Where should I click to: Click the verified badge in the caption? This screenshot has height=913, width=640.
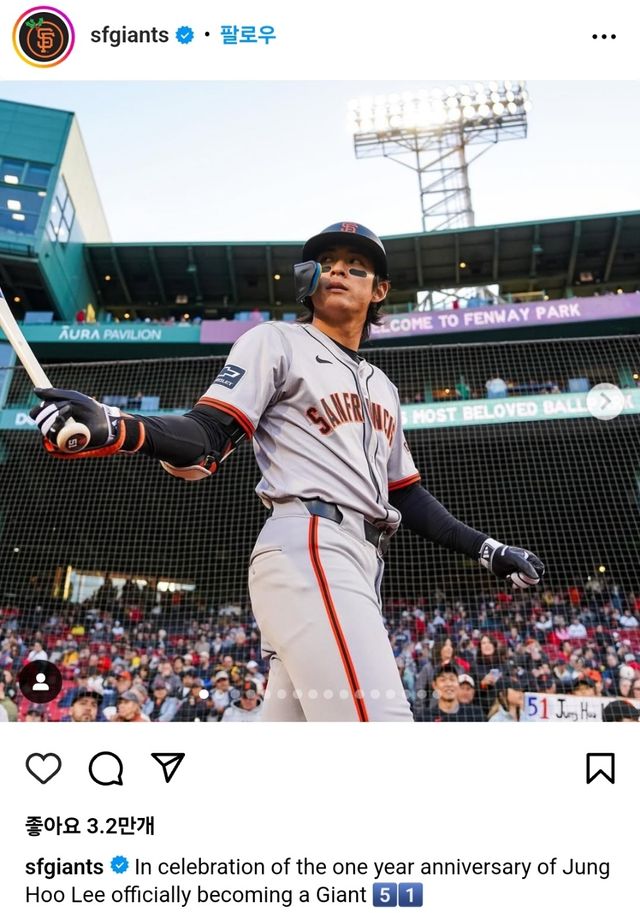click(x=119, y=865)
